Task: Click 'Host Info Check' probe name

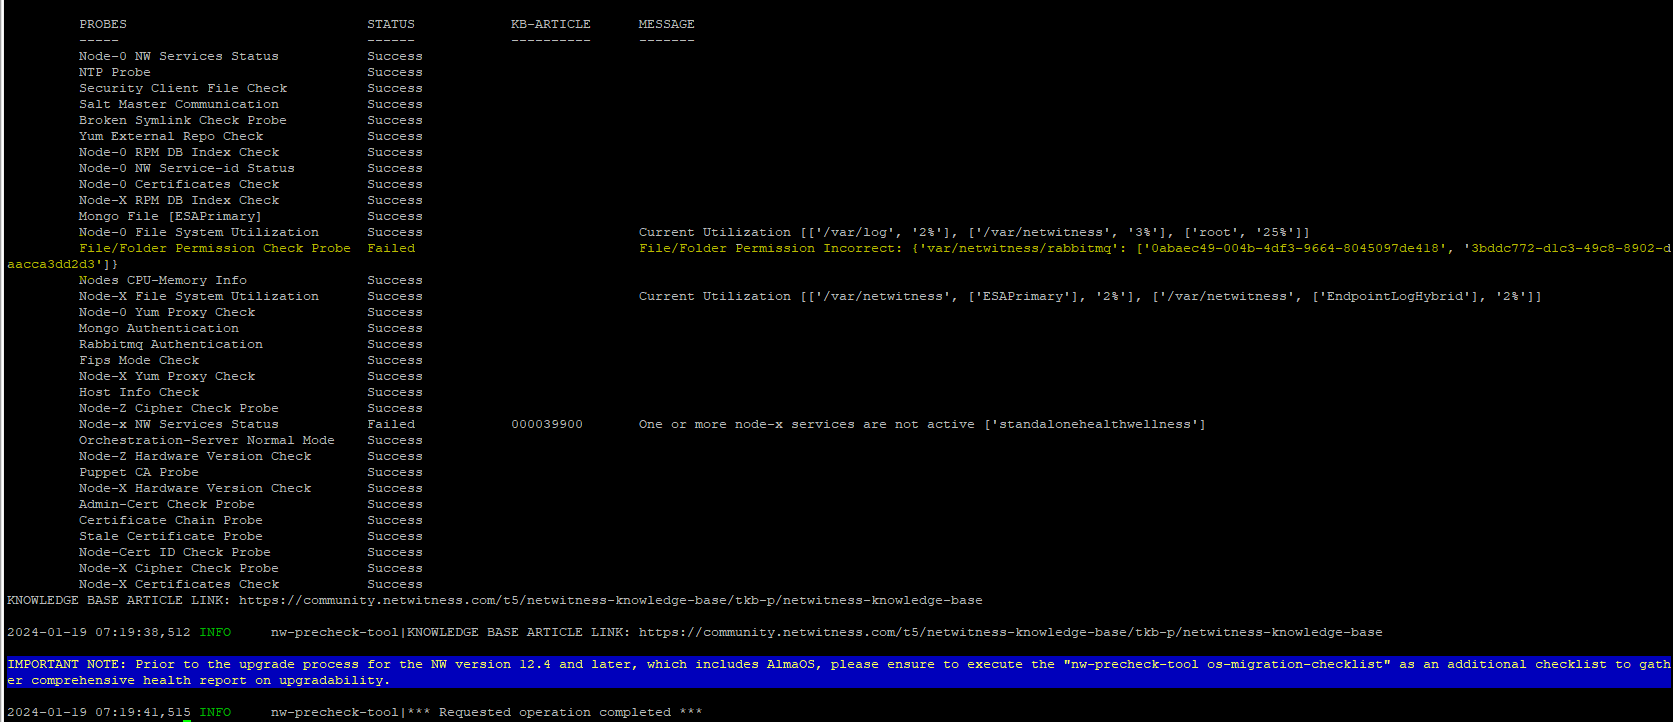Action: pyautogui.click(x=139, y=392)
